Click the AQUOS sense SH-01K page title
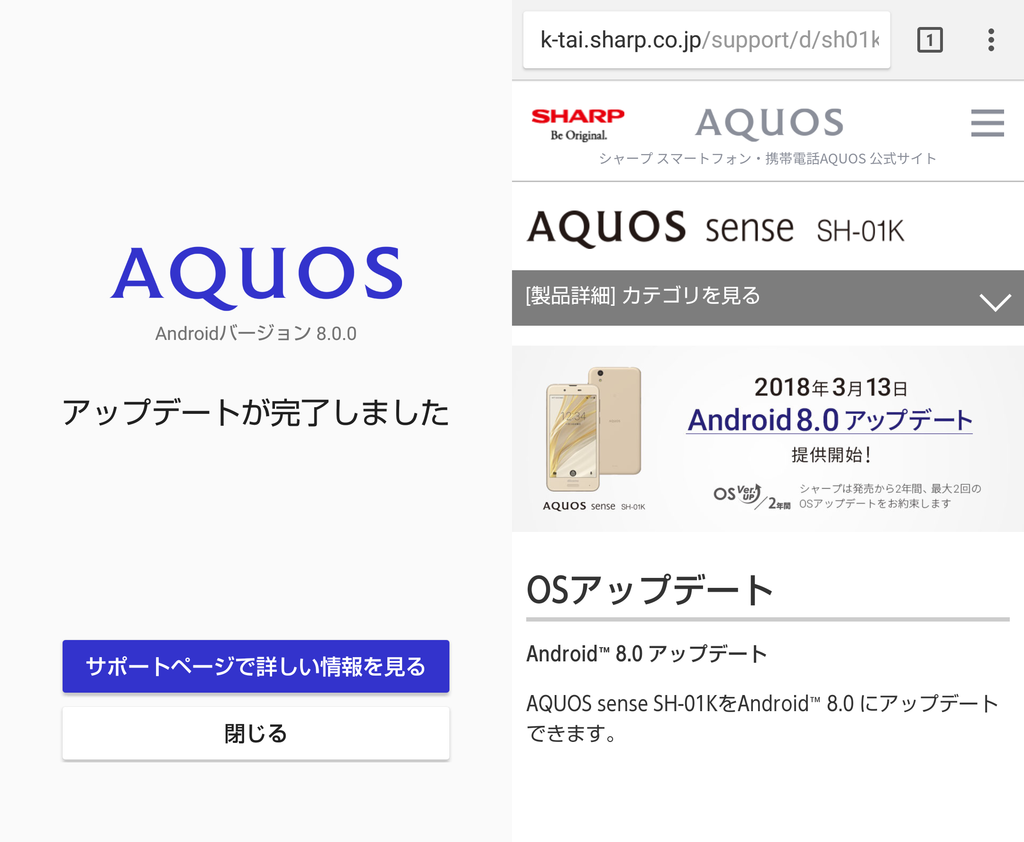1024x842 pixels. click(715, 227)
